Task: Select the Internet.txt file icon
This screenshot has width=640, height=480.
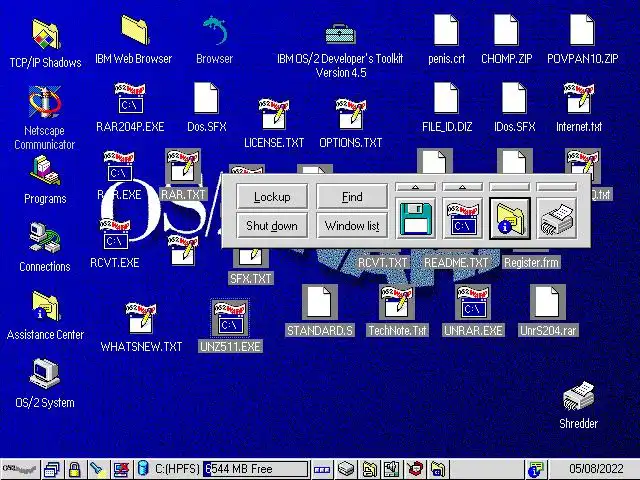Action: [578, 99]
